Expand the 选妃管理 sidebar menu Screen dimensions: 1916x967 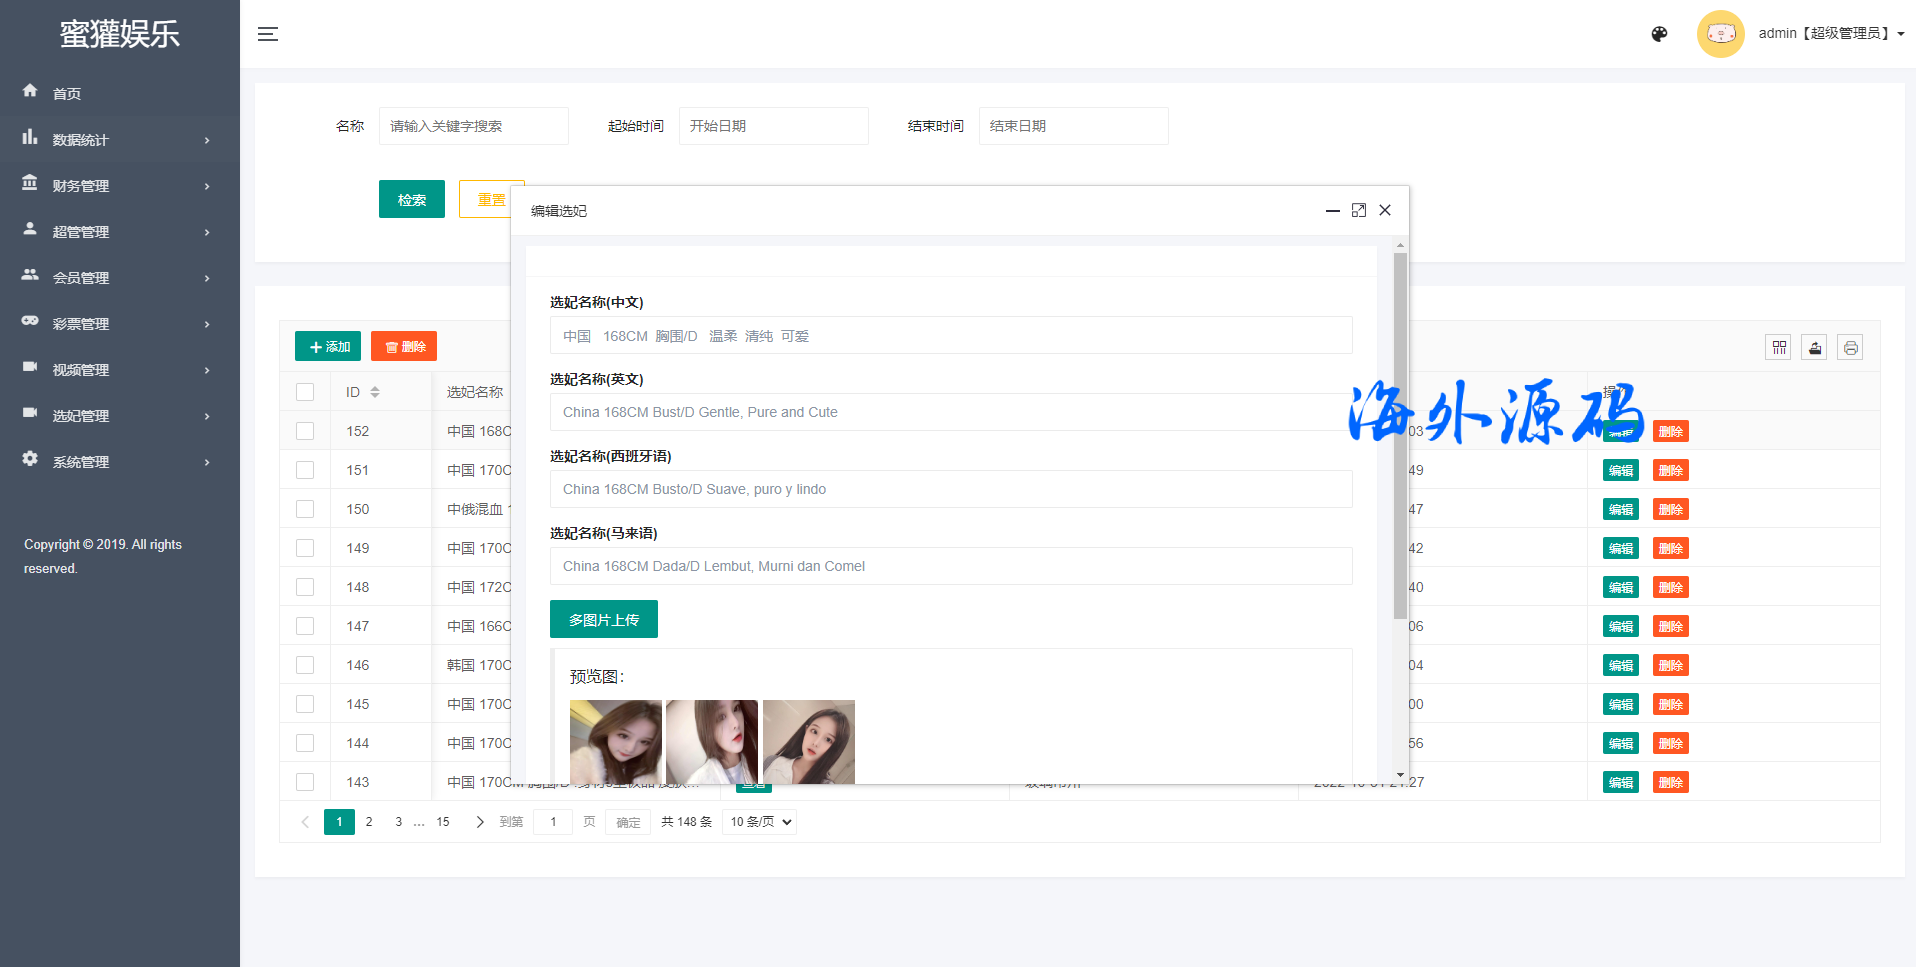118,416
